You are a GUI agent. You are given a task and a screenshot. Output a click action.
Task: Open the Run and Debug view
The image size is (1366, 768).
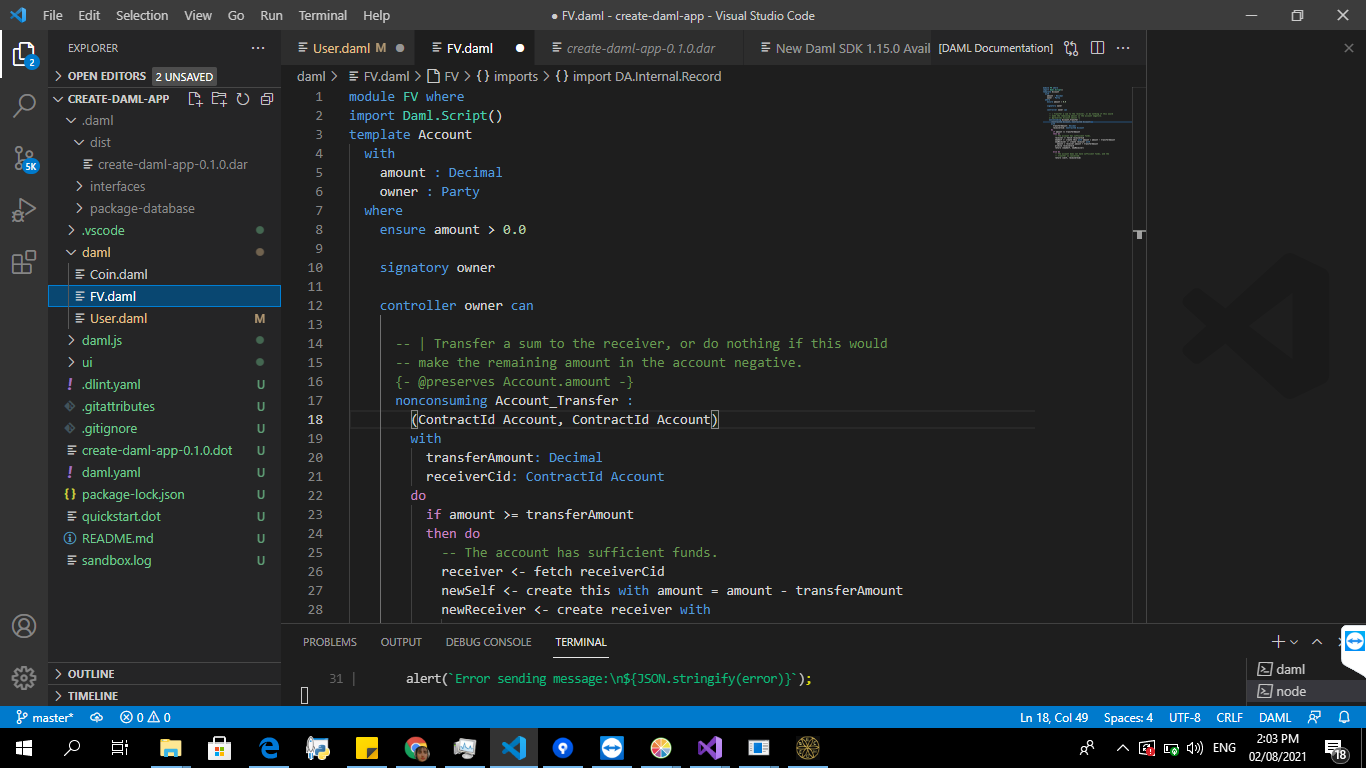coord(24,211)
